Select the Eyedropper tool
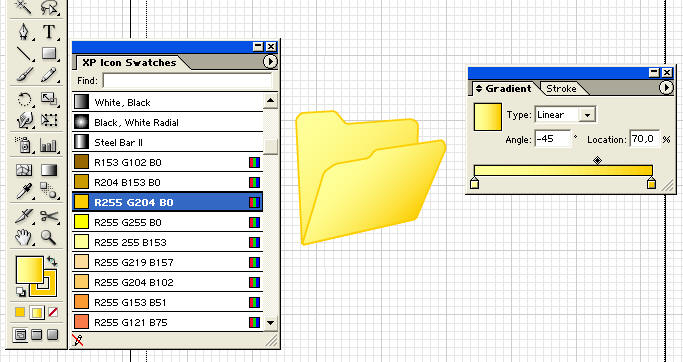Image resolution: width=683 pixels, height=362 pixels. pos(24,191)
